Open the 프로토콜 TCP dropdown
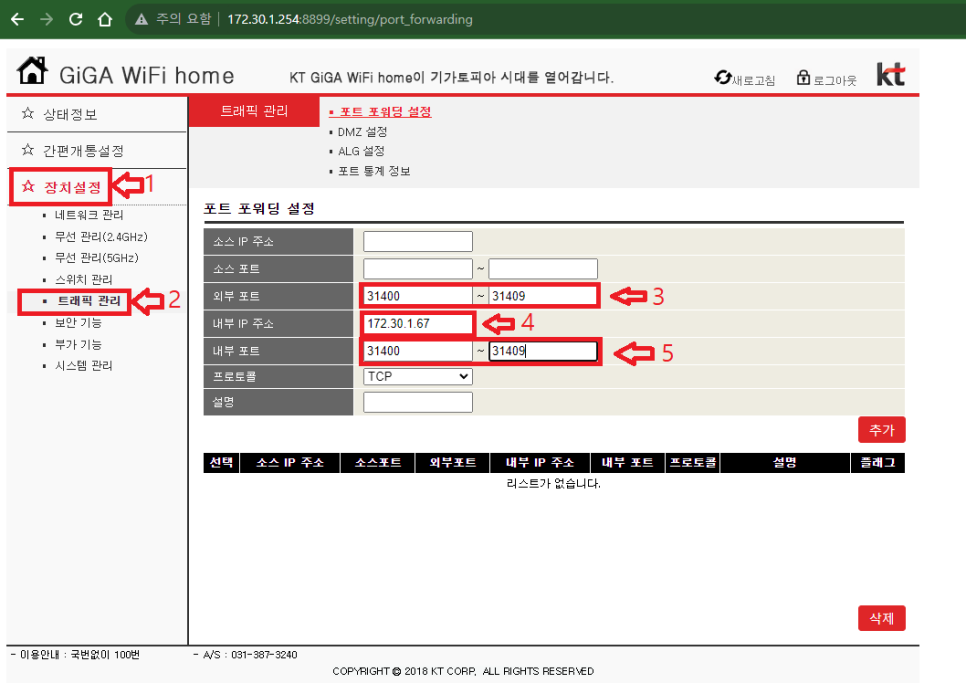966x683 pixels. (x=418, y=376)
